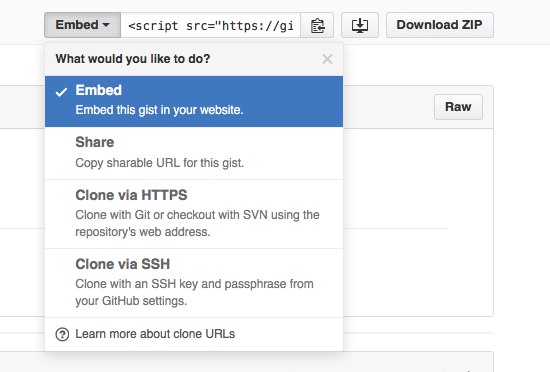The image size is (550, 372).
Task: Select the Share menu option
Action: (x=194, y=153)
